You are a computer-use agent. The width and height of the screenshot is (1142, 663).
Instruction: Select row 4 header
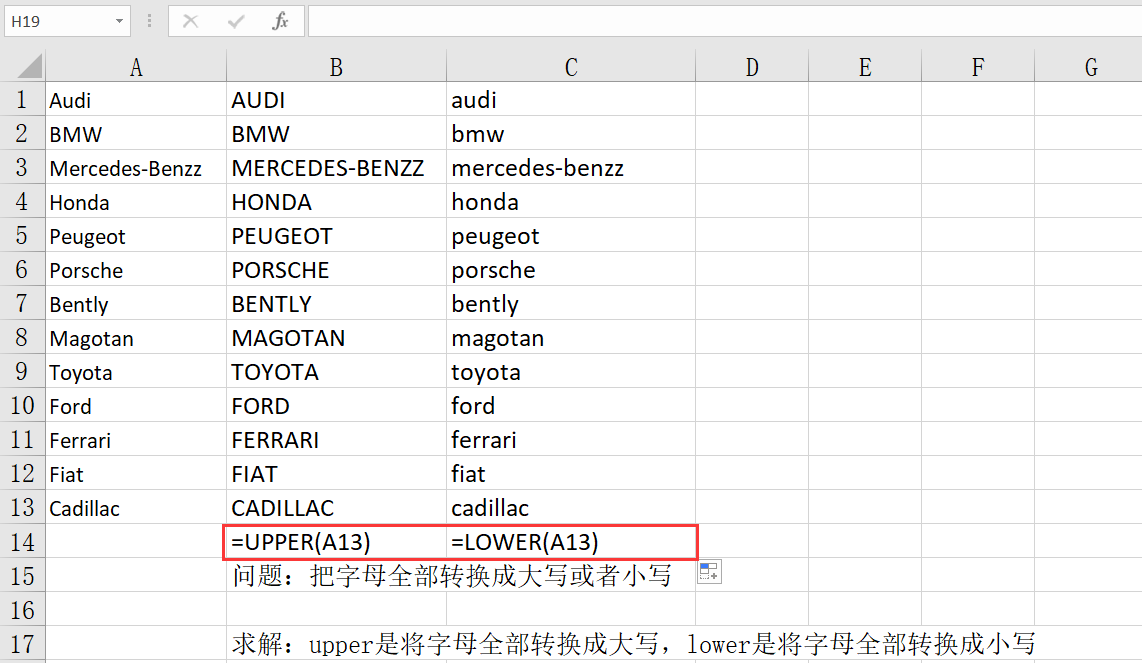coord(22,201)
